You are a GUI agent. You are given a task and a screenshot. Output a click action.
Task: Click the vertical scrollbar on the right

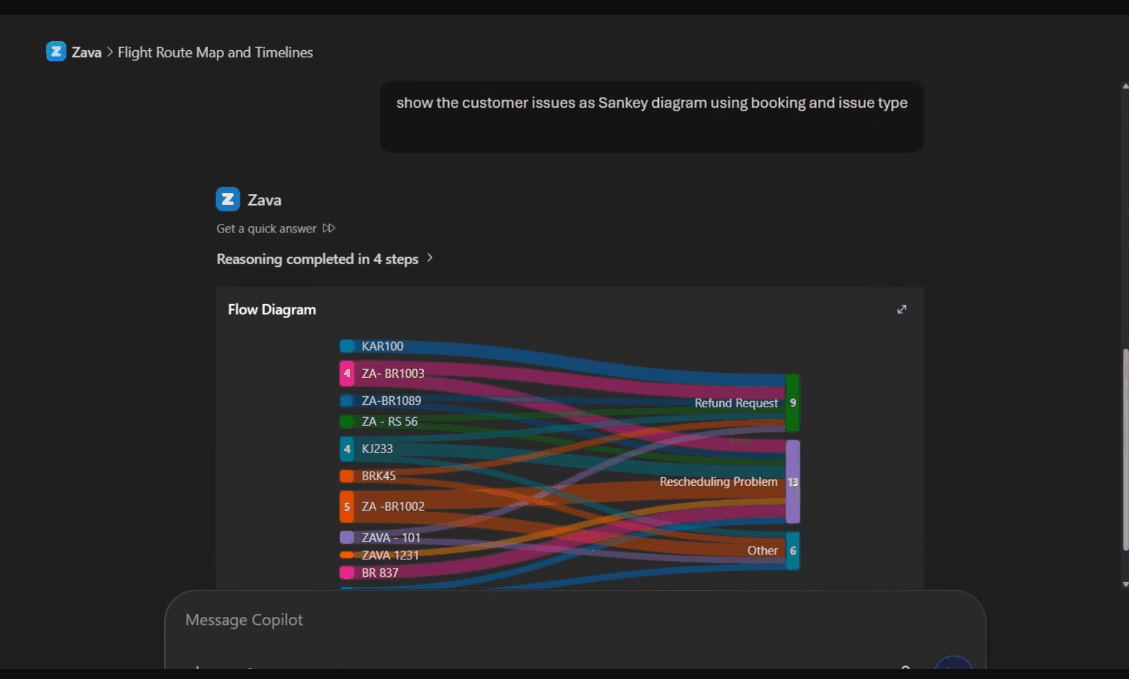click(1123, 448)
